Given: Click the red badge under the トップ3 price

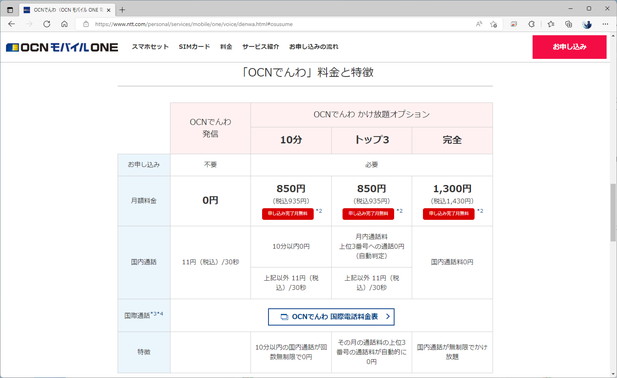Looking at the screenshot, I should 368,214.
